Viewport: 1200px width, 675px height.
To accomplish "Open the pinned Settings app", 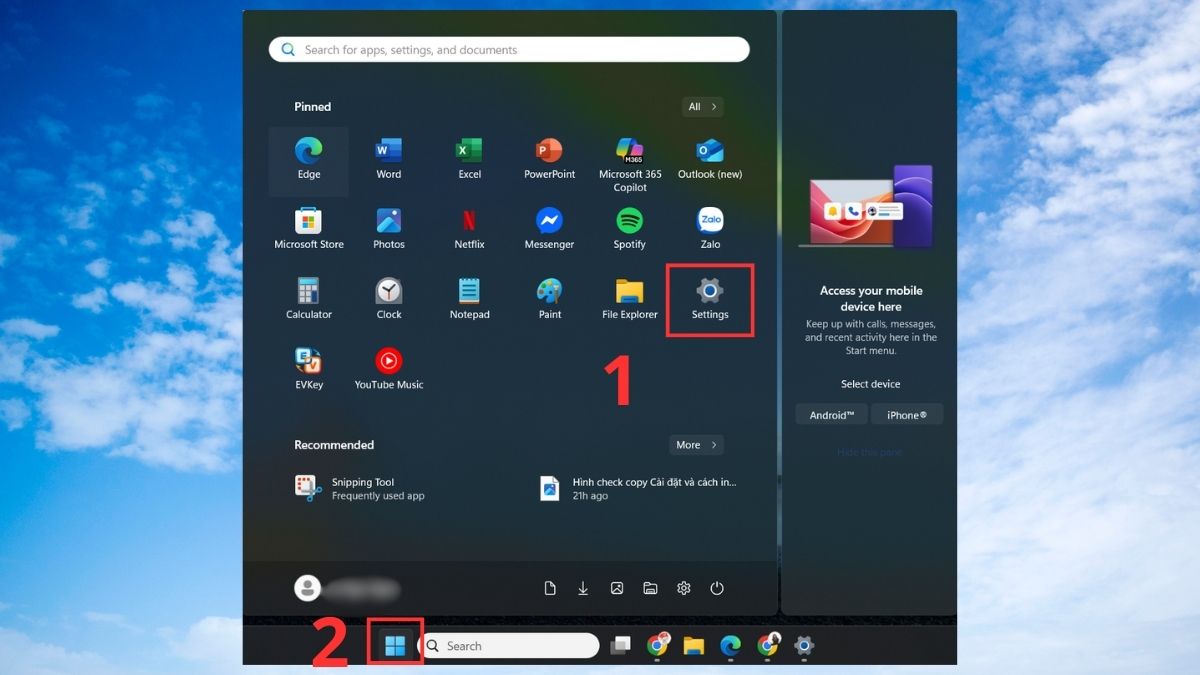I will (x=710, y=299).
